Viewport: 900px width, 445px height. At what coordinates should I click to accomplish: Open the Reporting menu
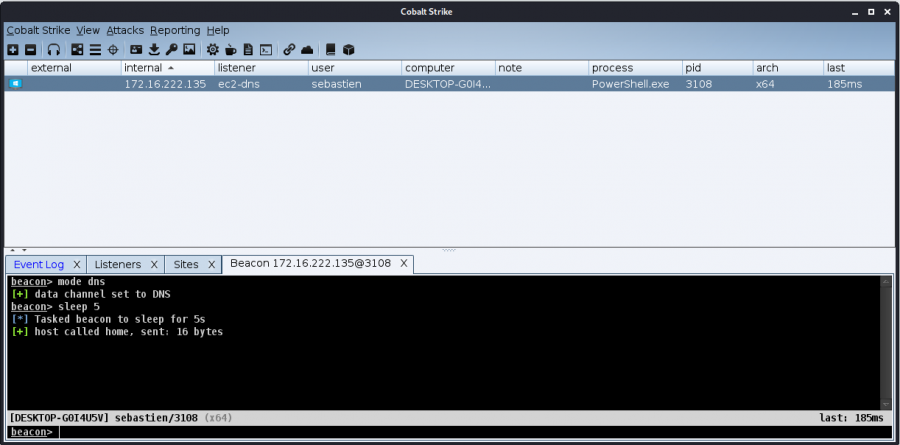pos(175,30)
